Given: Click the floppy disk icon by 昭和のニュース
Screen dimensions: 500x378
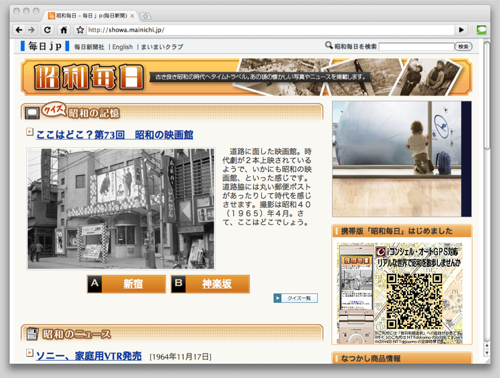Looking at the screenshot, I should point(33,334).
